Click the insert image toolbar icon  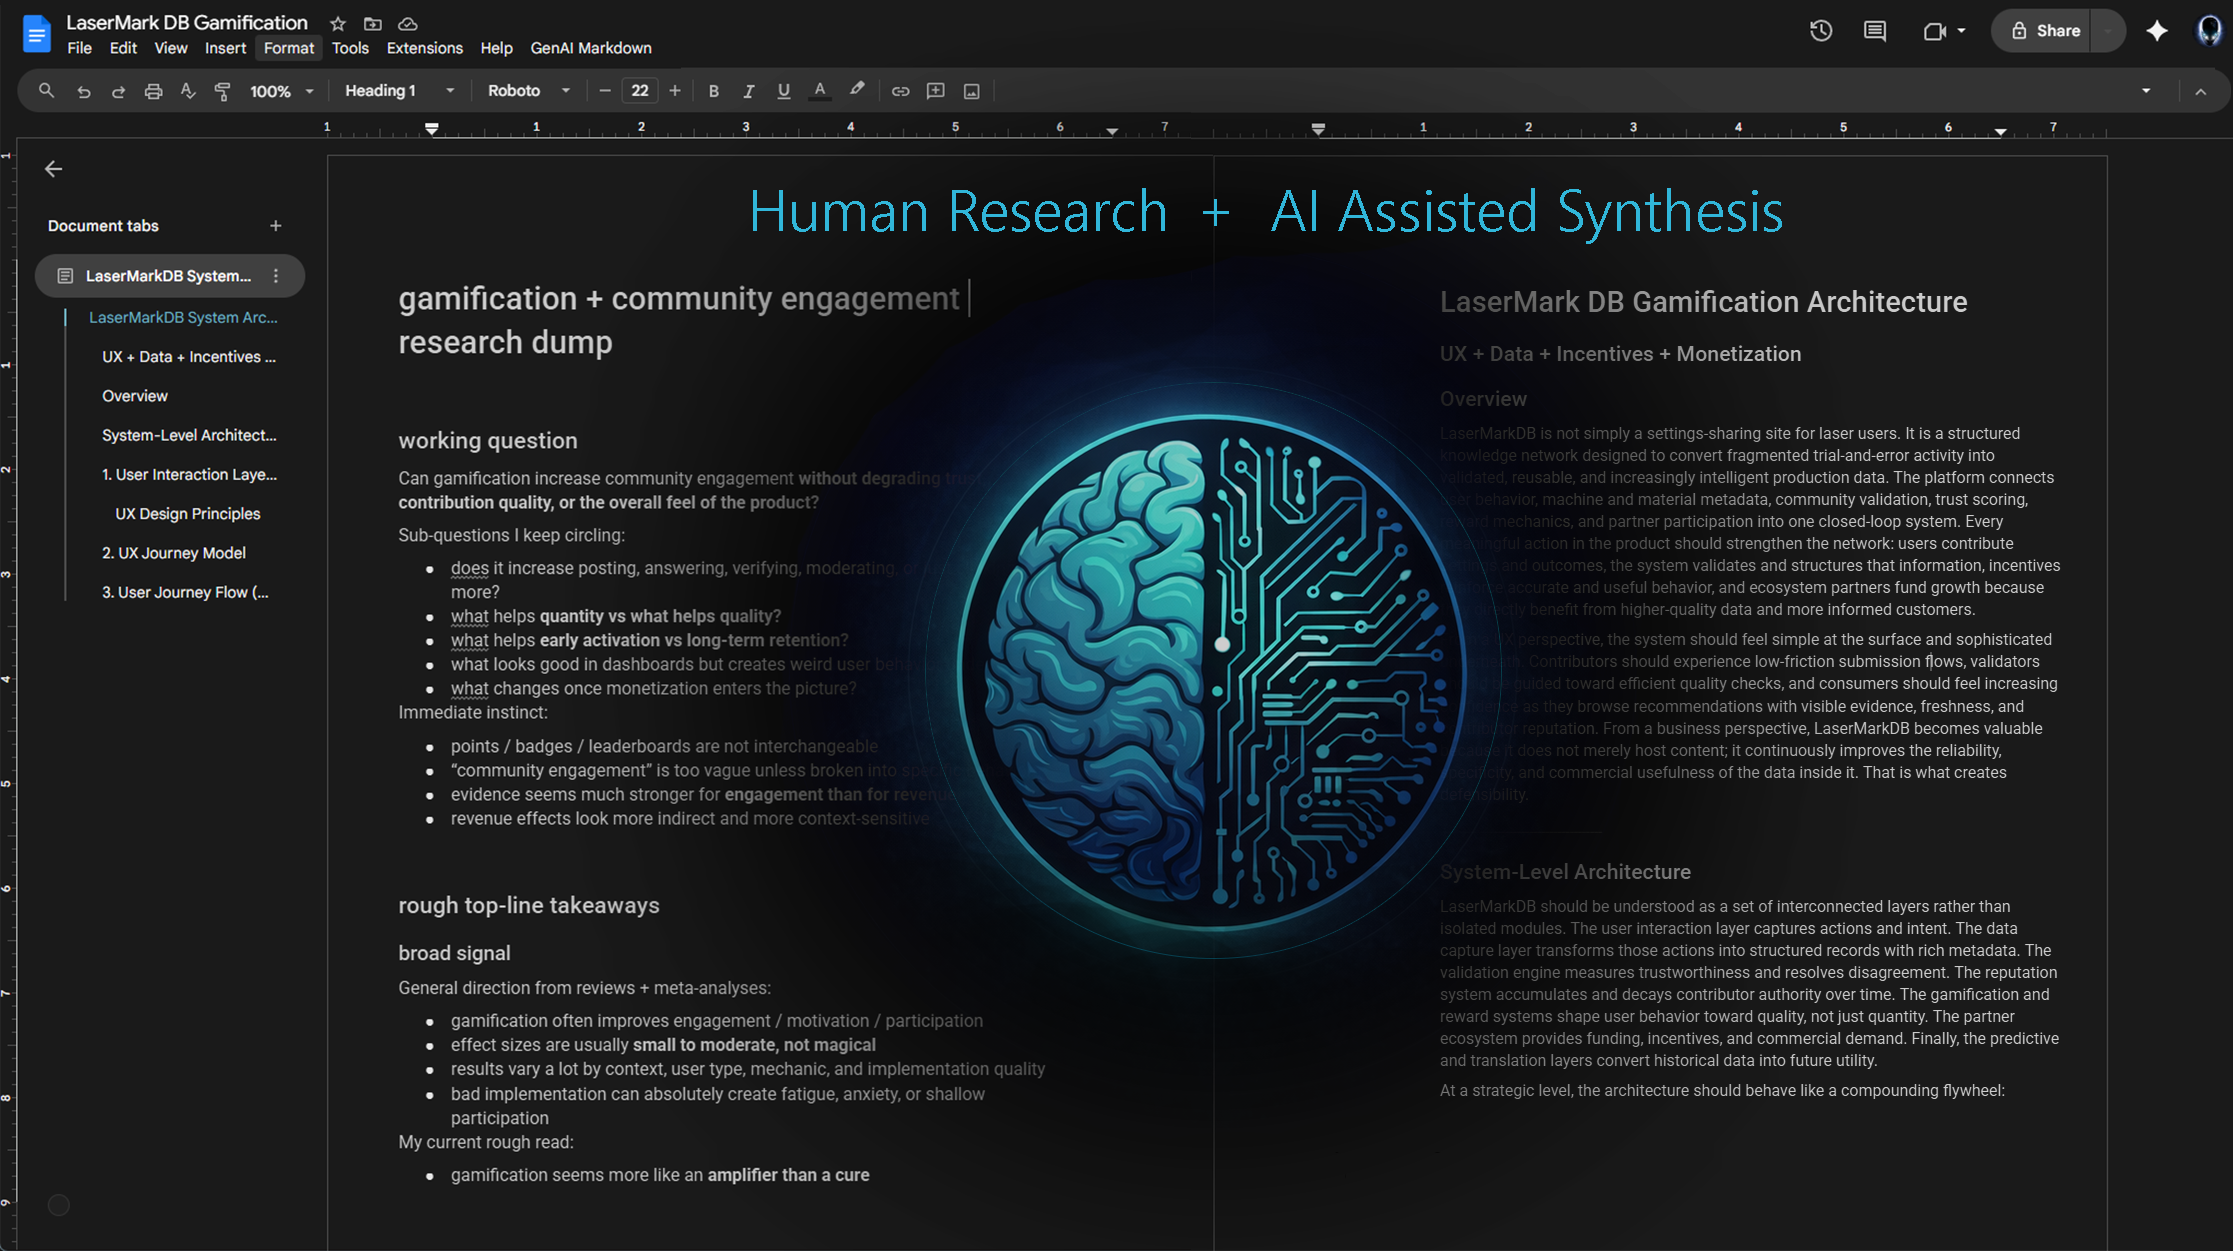click(x=971, y=91)
